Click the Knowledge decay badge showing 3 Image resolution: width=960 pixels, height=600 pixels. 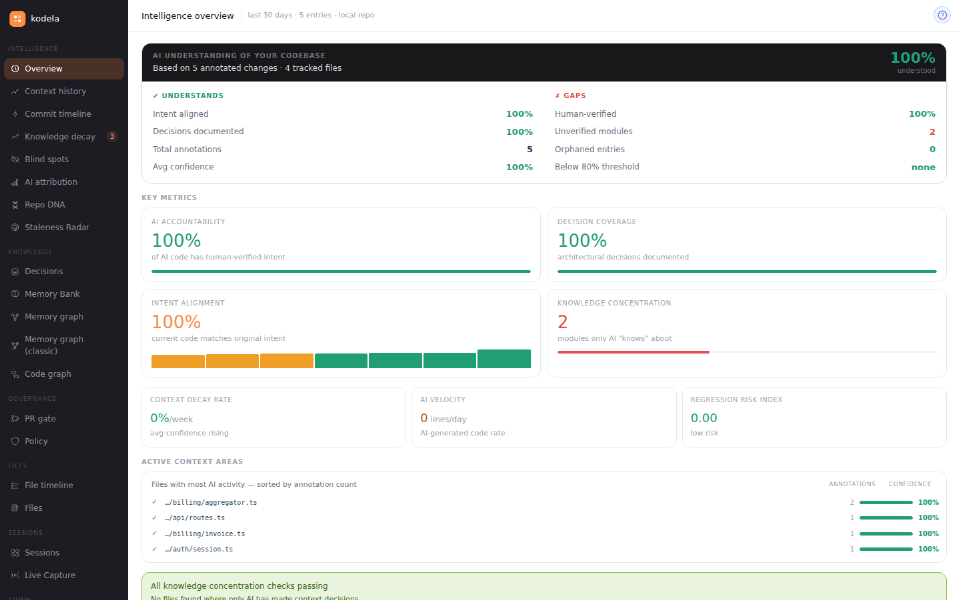(112, 137)
